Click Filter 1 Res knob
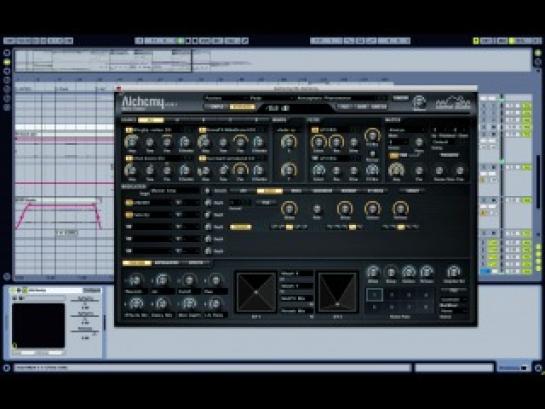545x409 pixels. pyautogui.click(x=336, y=142)
